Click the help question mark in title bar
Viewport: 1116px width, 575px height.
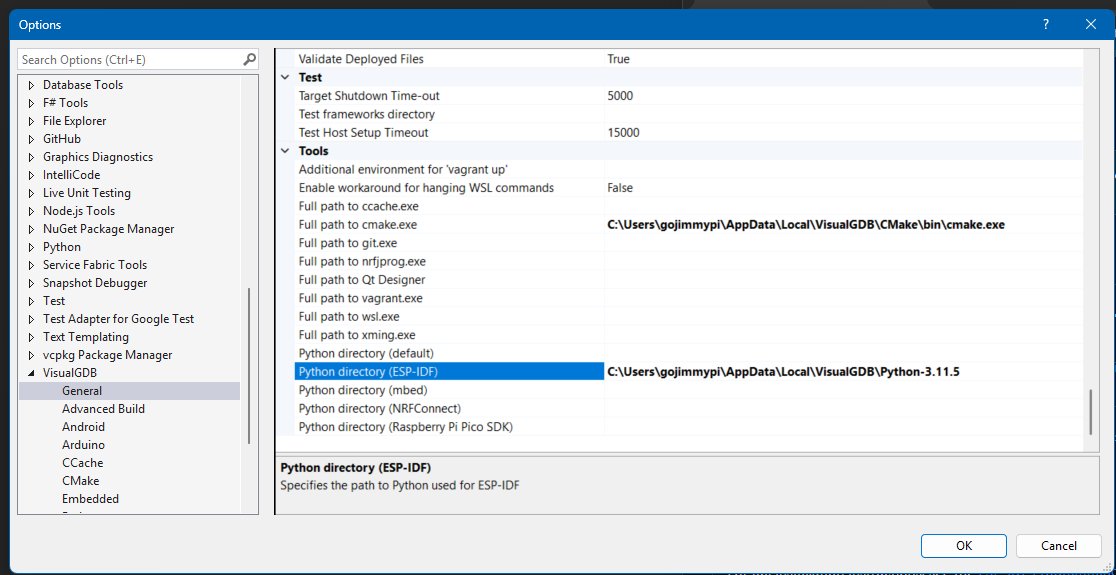click(1046, 24)
